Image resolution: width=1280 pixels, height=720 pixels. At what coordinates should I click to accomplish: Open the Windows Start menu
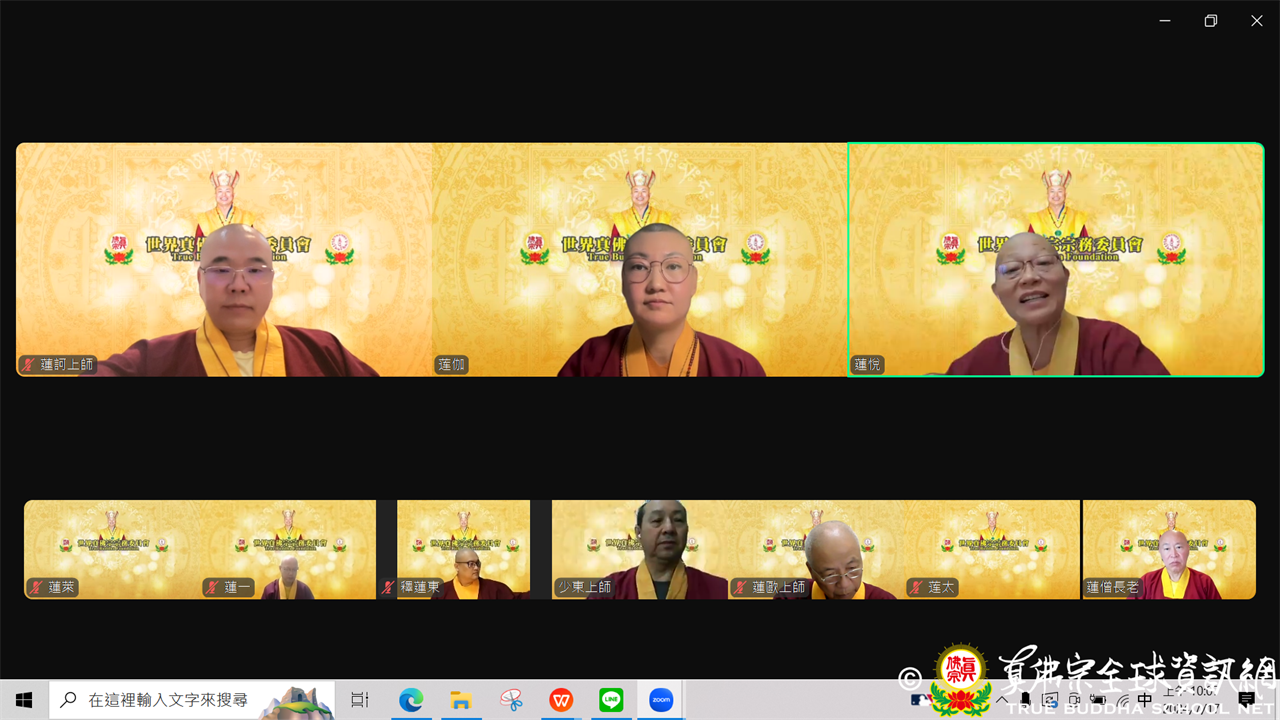(24, 700)
